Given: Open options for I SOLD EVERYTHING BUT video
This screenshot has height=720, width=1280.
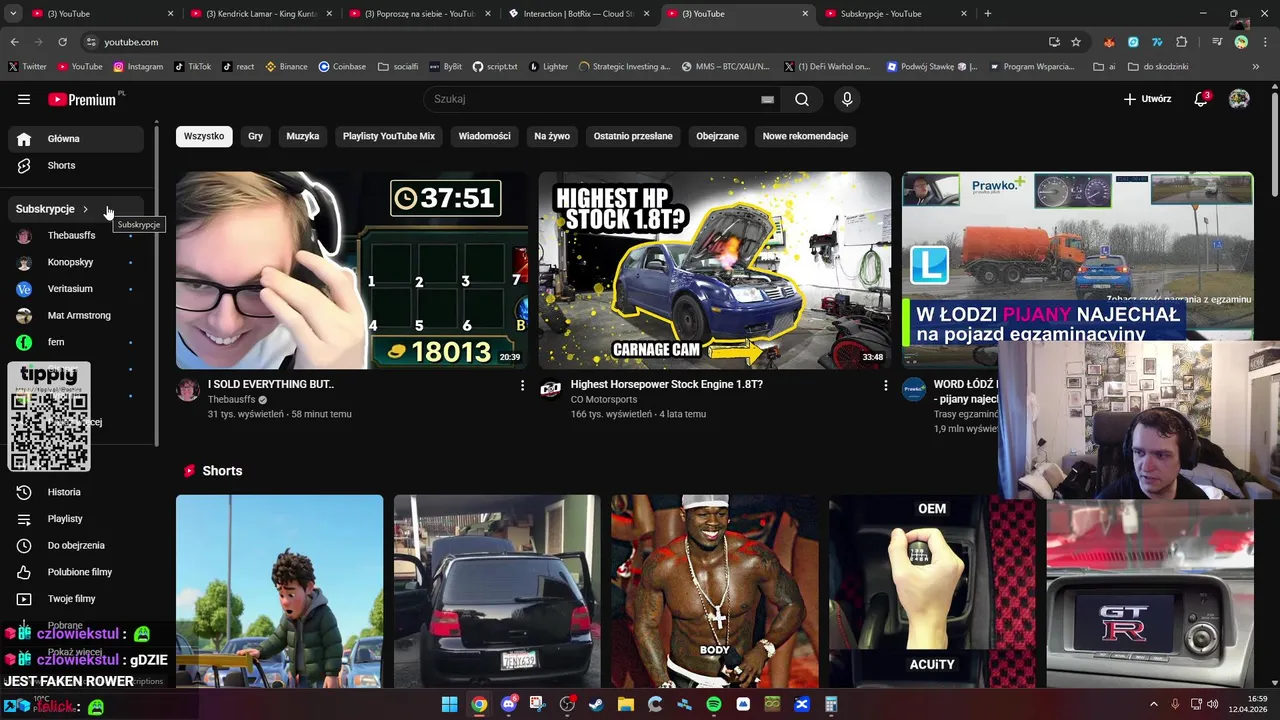Looking at the screenshot, I should click(522, 385).
